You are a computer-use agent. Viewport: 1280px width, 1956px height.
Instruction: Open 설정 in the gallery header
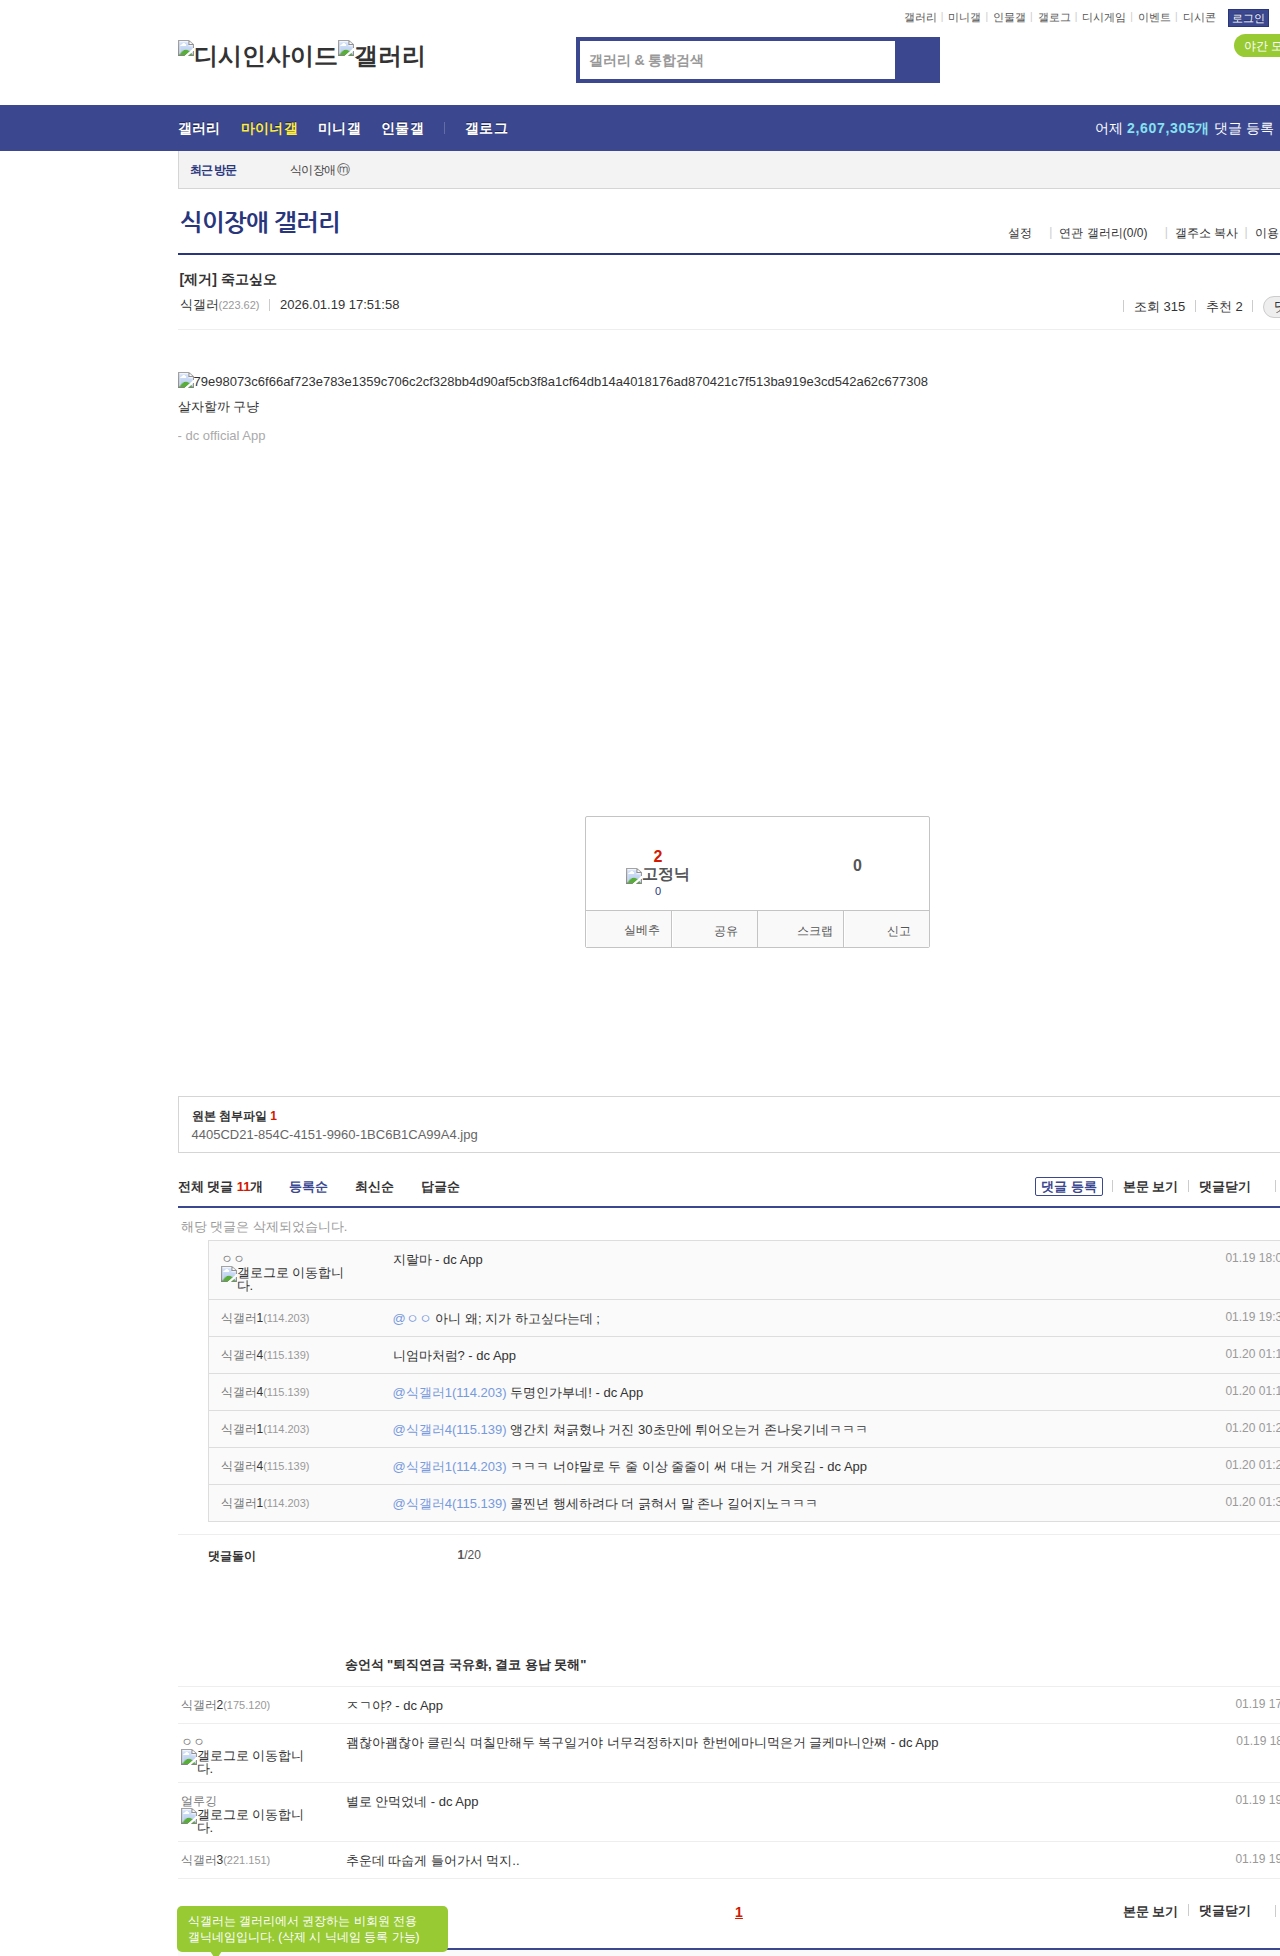click(x=1019, y=233)
